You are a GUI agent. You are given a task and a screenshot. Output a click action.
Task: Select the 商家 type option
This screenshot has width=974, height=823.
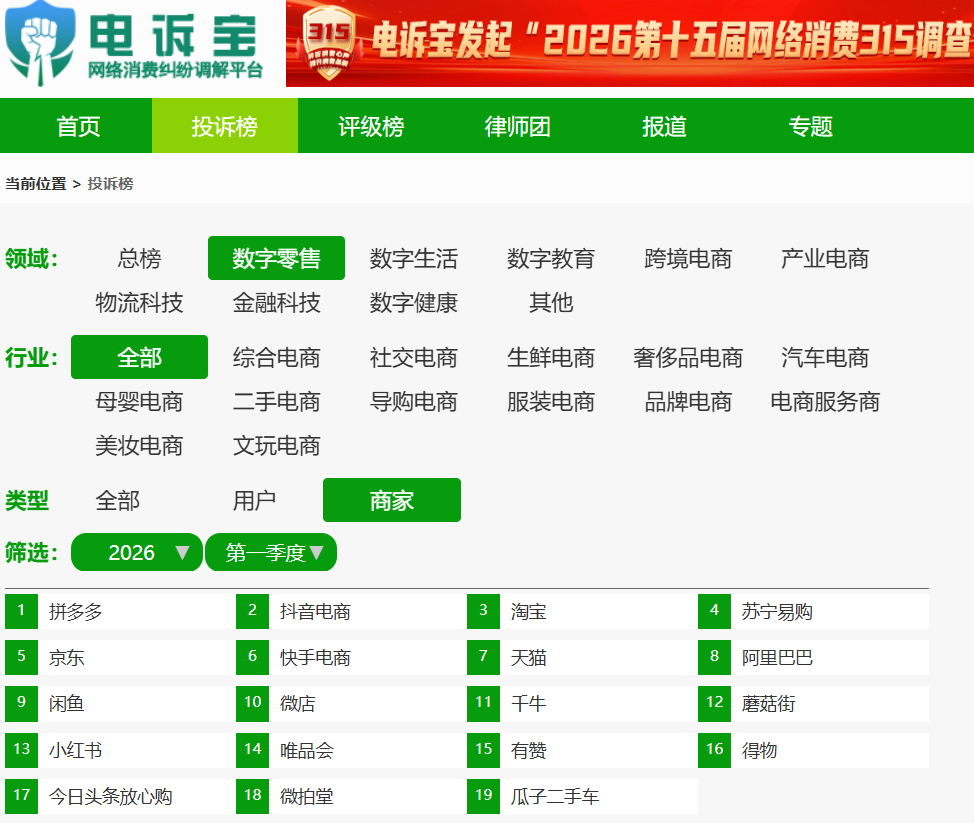coord(391,500)
